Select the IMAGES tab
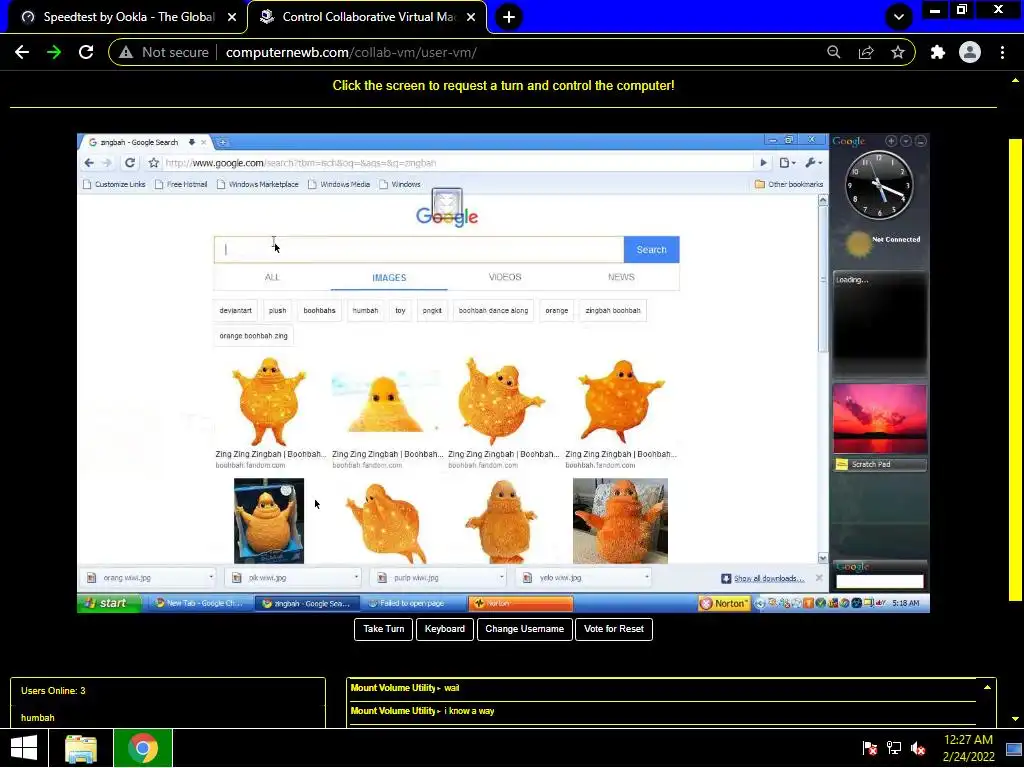The image size is (1024, 768). pos(389,278)
